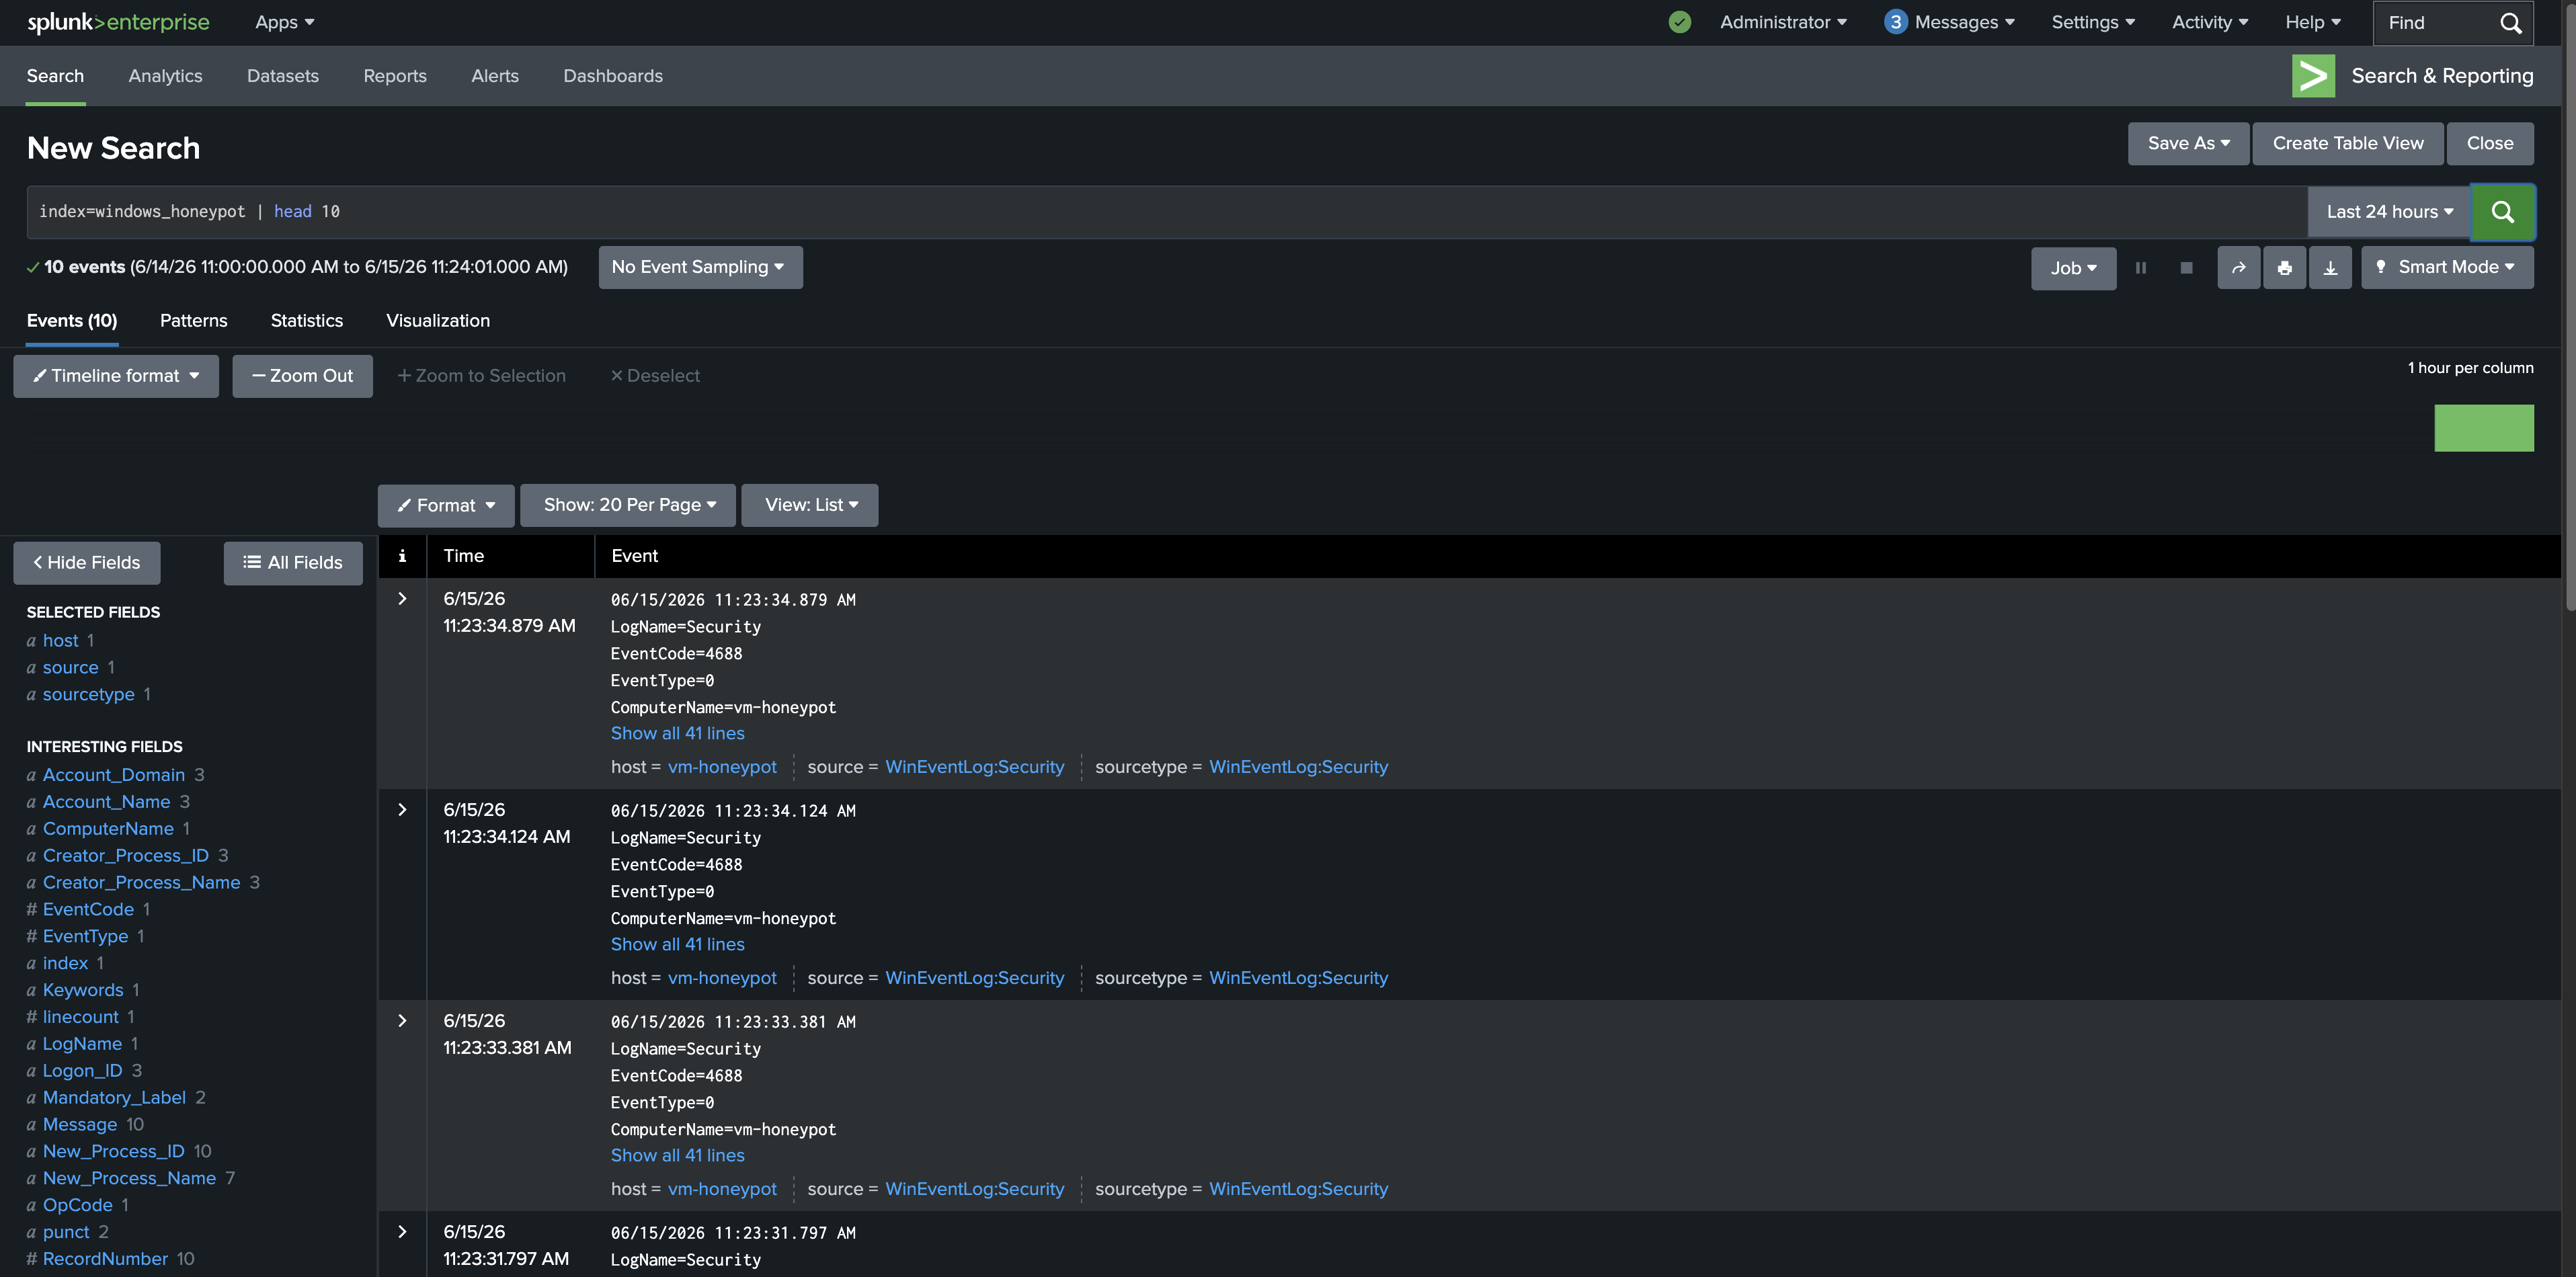Open the New_Process_Name field
This screenshot has height=1277, width=2576.
129,1179
